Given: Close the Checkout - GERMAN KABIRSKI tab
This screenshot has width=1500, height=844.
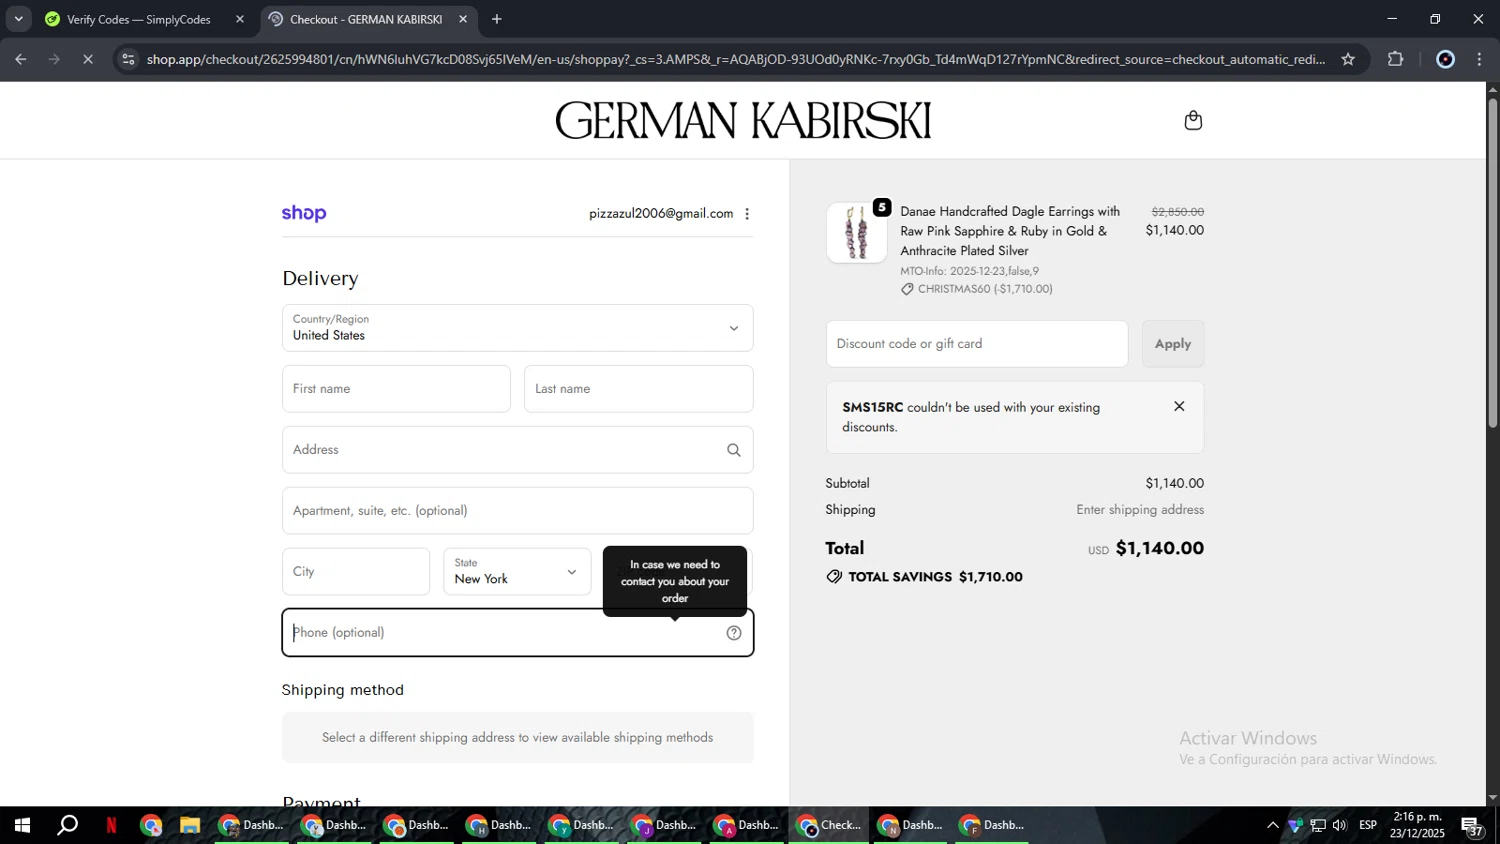Looking at the screenshot, I should (463, 19).
